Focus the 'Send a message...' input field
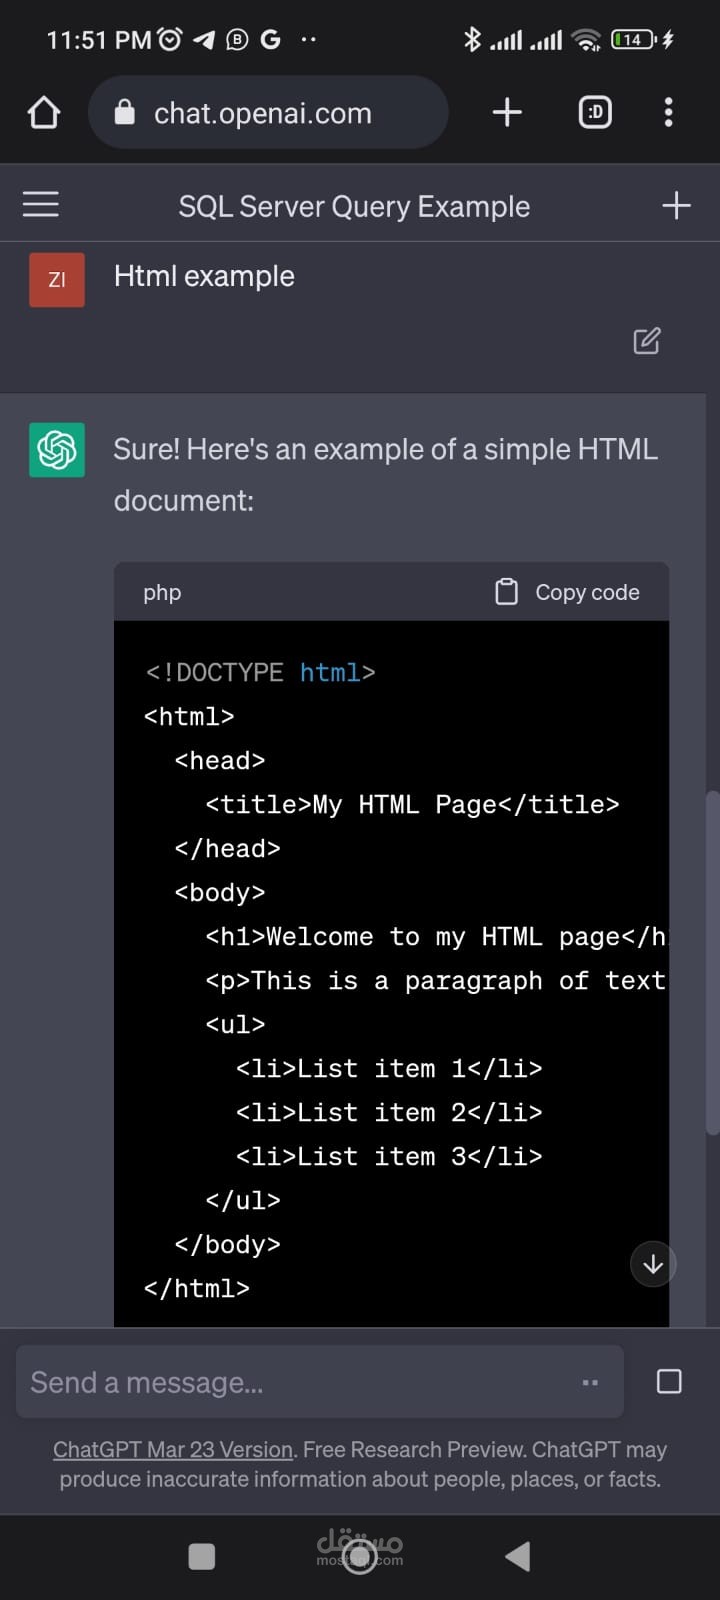 (x=300, y=1382)
